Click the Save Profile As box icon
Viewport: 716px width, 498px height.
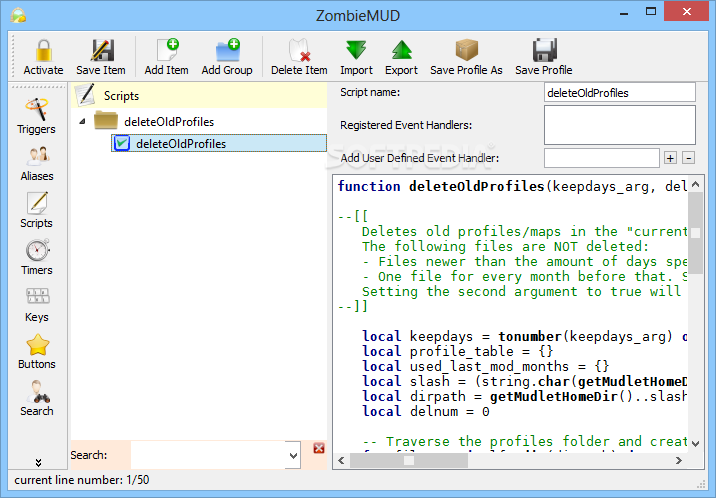[x=467, y=50]
